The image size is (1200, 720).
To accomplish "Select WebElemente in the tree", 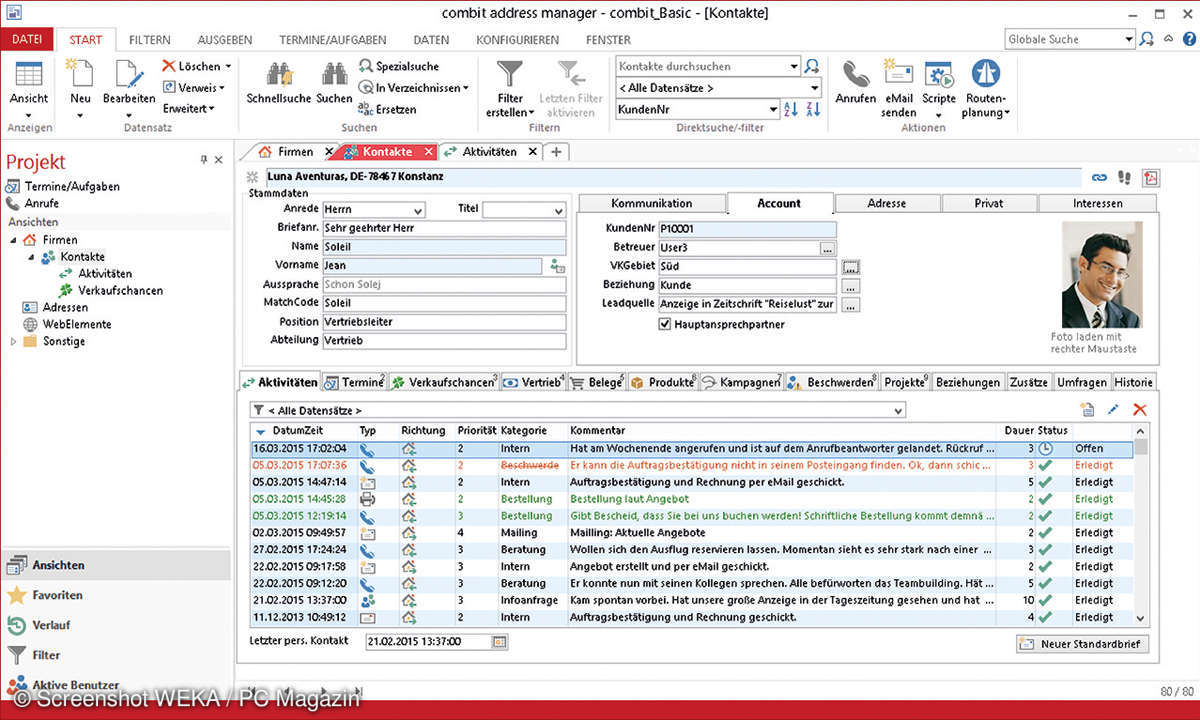I will (76, 324).
